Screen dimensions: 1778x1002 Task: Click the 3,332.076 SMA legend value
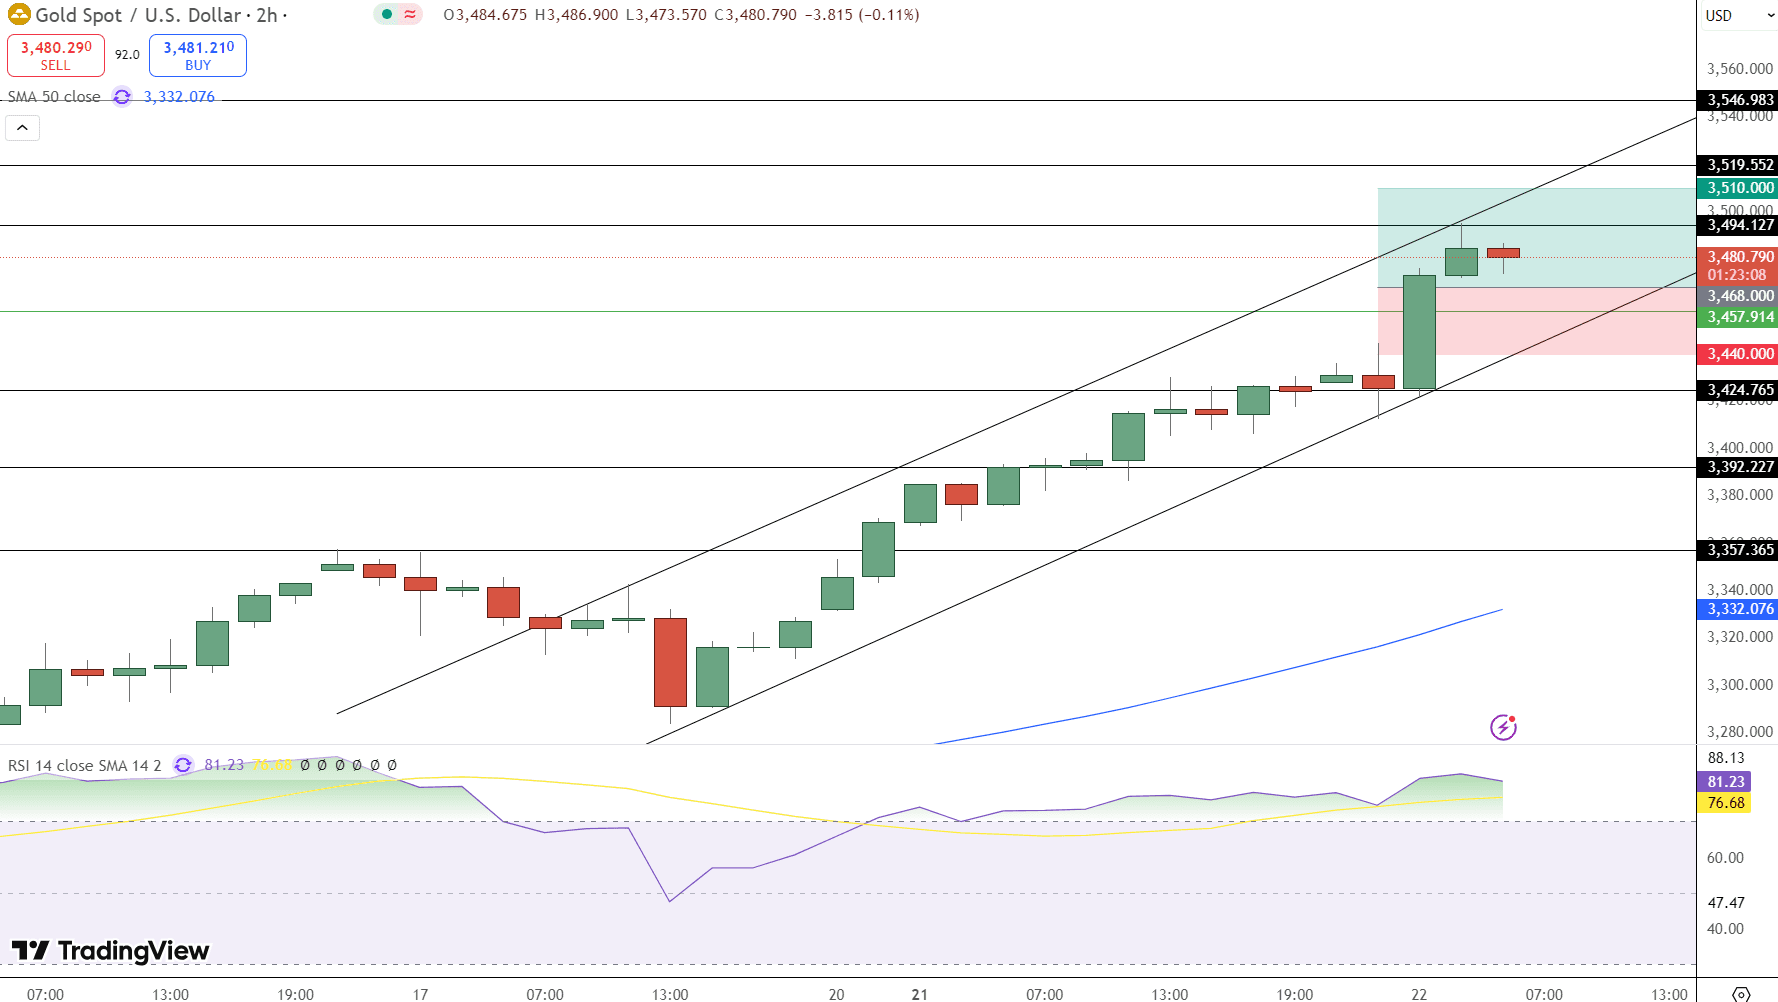tap(179, 97)
